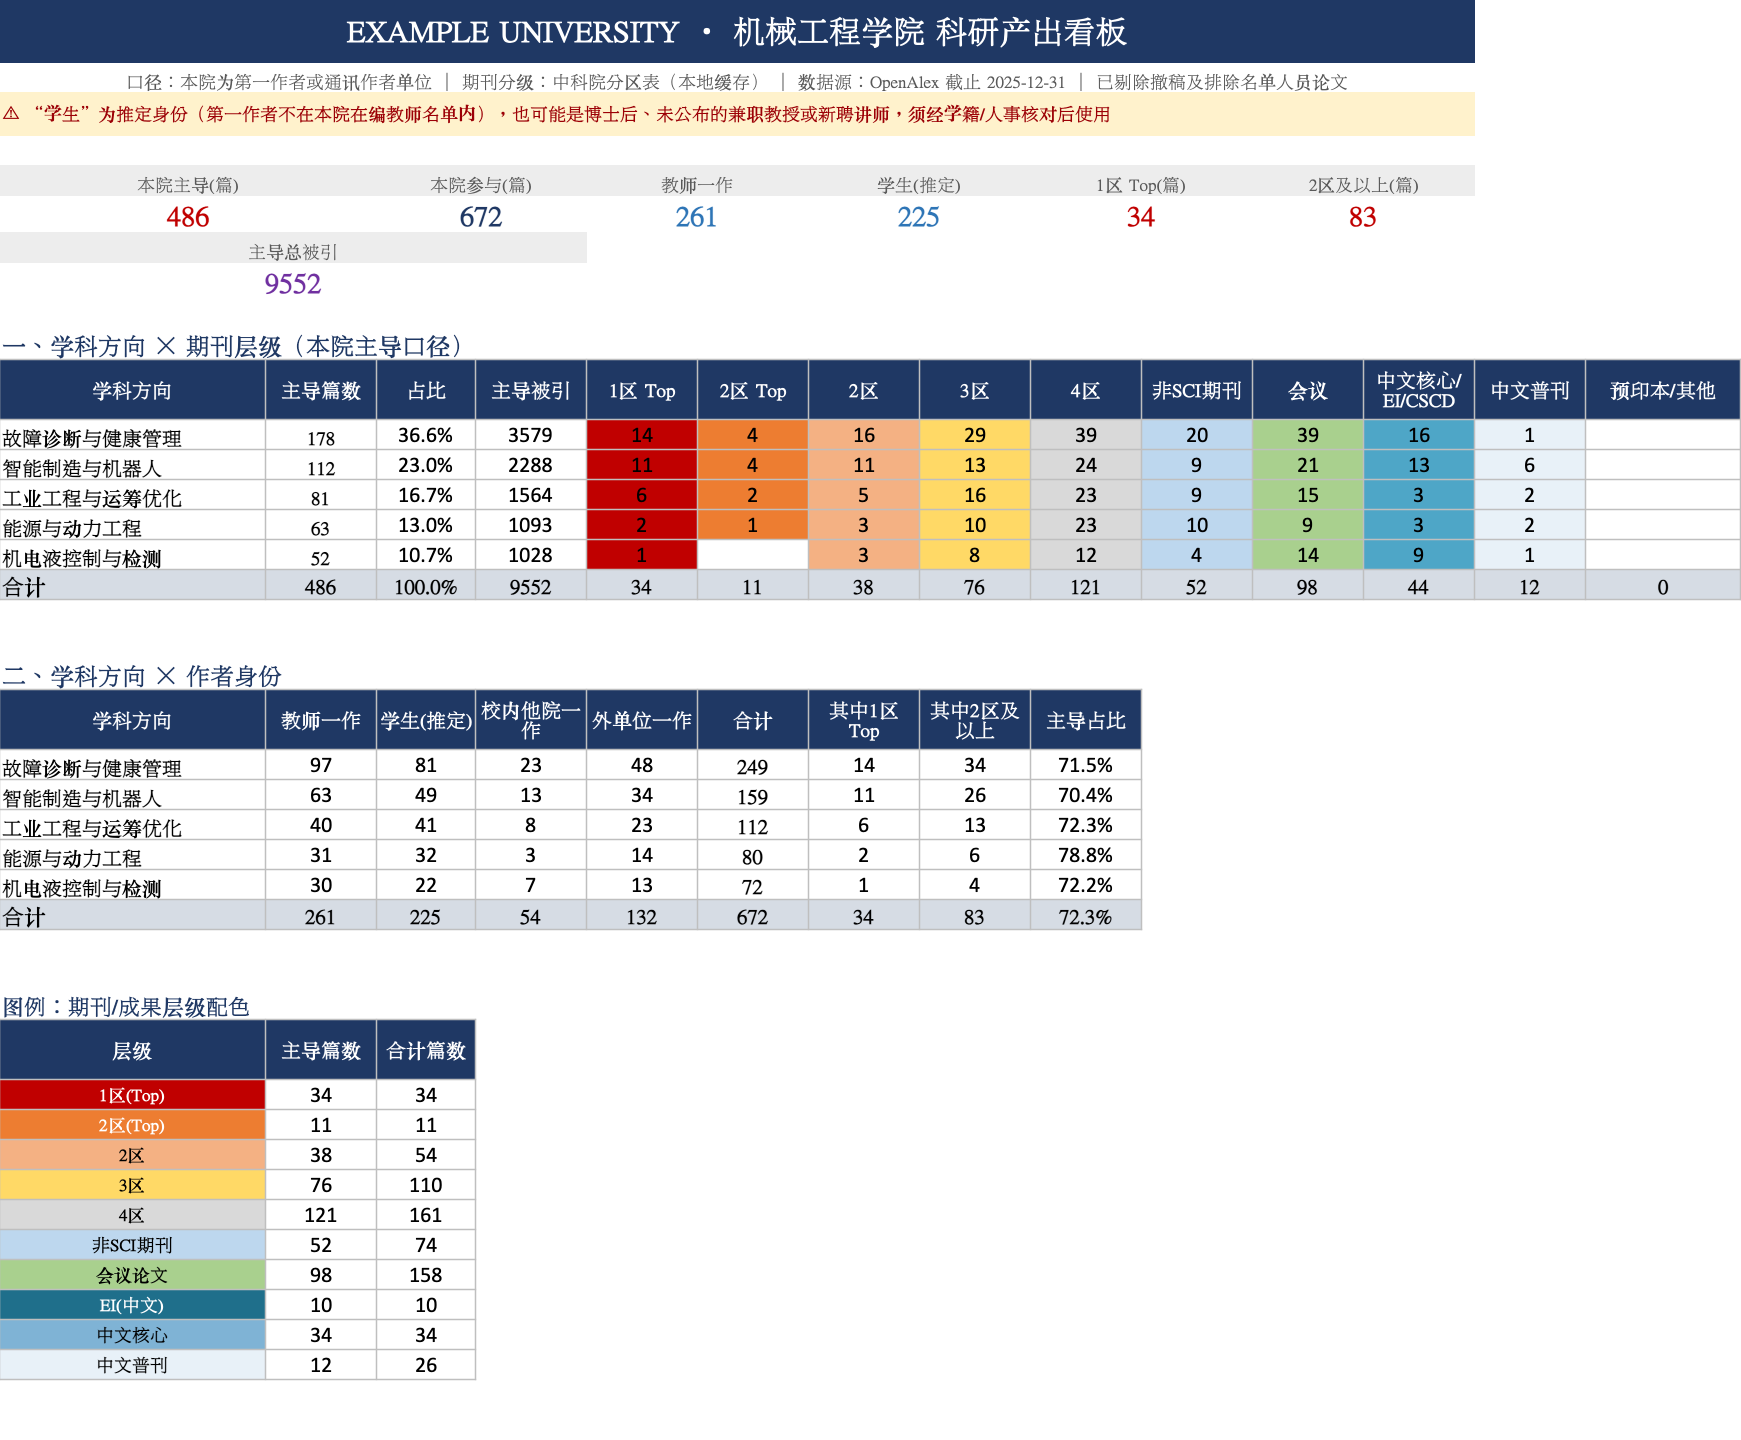Select the 中文核心/EI/CSCD column header
1741x1440 pixels.
tap(1419, 390)
